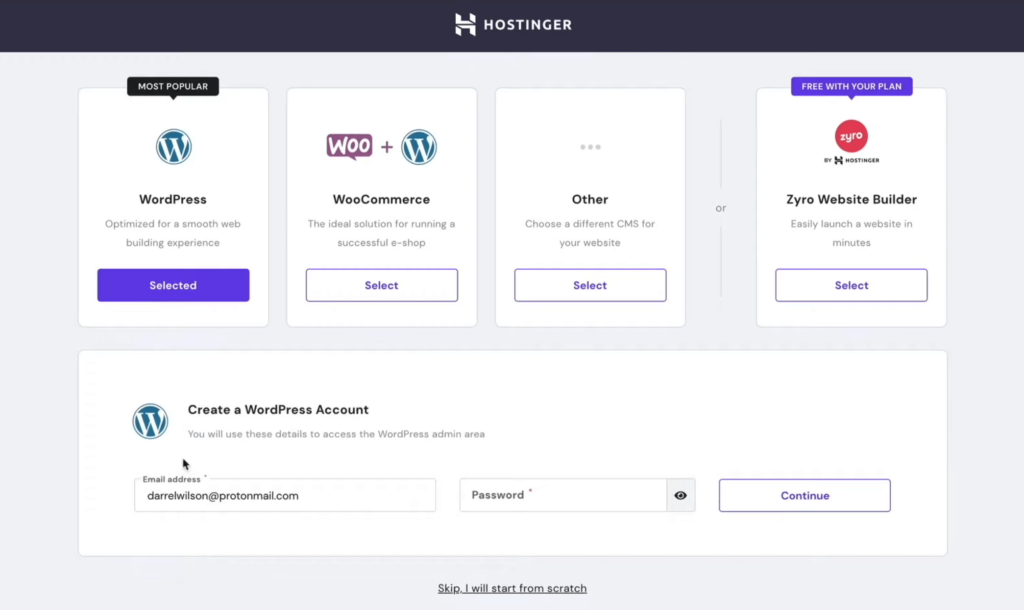Image resolution: width=1024 pixels, height=610 pixels.
Task: Select the Other CMS option
Action: 590,285
